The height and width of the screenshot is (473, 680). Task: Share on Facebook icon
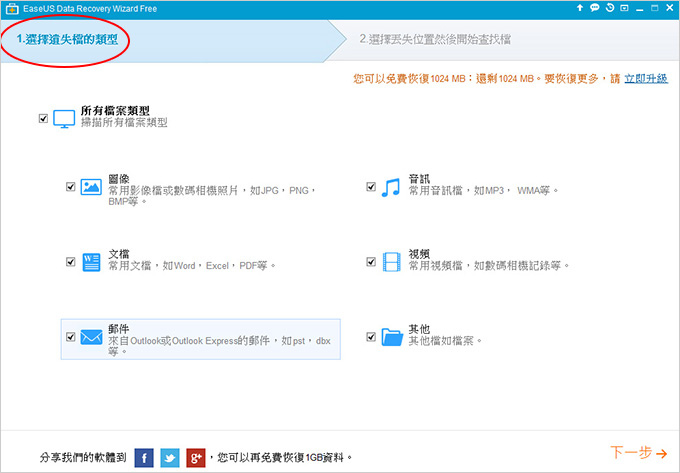[144, 458]
